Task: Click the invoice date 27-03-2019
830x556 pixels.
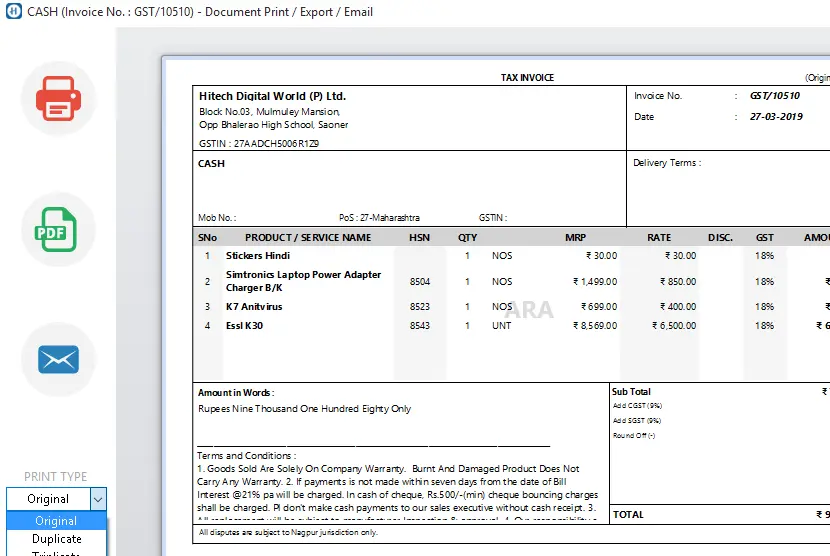Action: [776, 117]
